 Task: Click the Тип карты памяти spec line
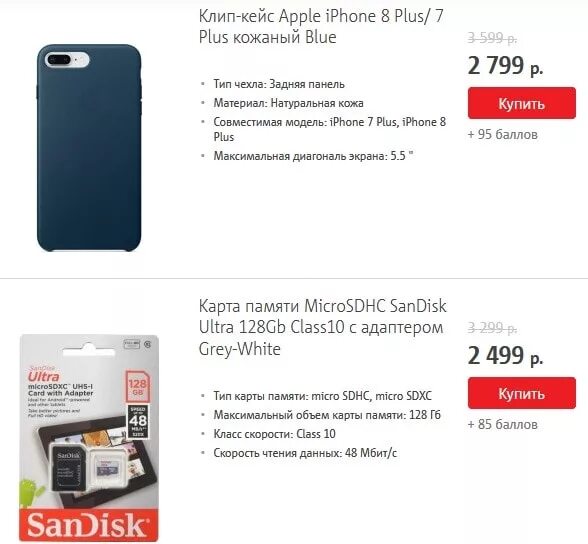point(322,396)
